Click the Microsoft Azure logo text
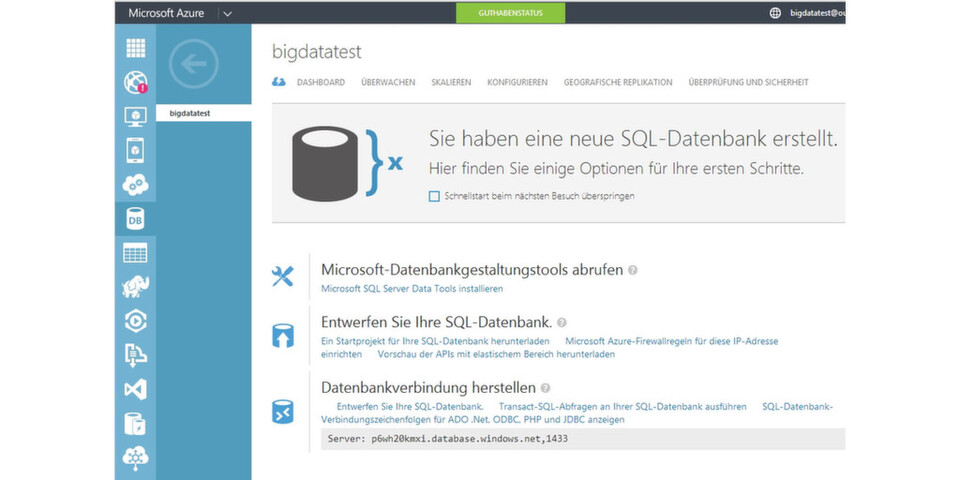960x480 pixels. pyautogui.click(x=166, y=13)
